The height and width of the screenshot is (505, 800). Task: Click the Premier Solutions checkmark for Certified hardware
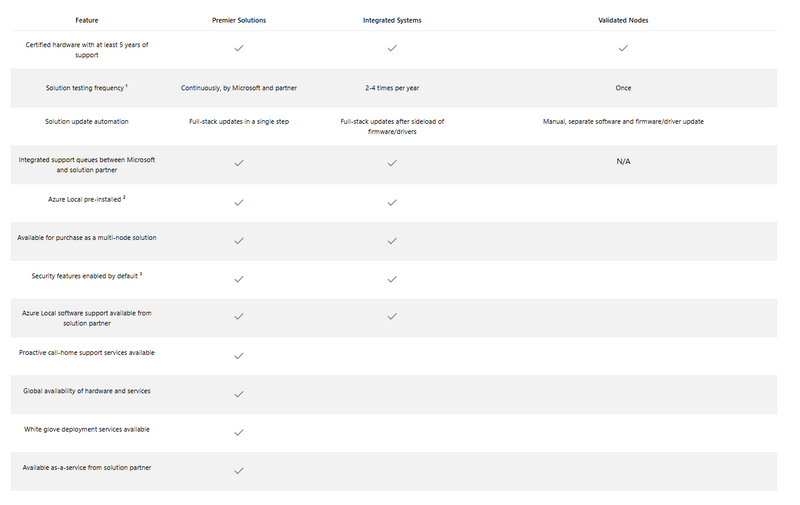(x=239, y=48)
